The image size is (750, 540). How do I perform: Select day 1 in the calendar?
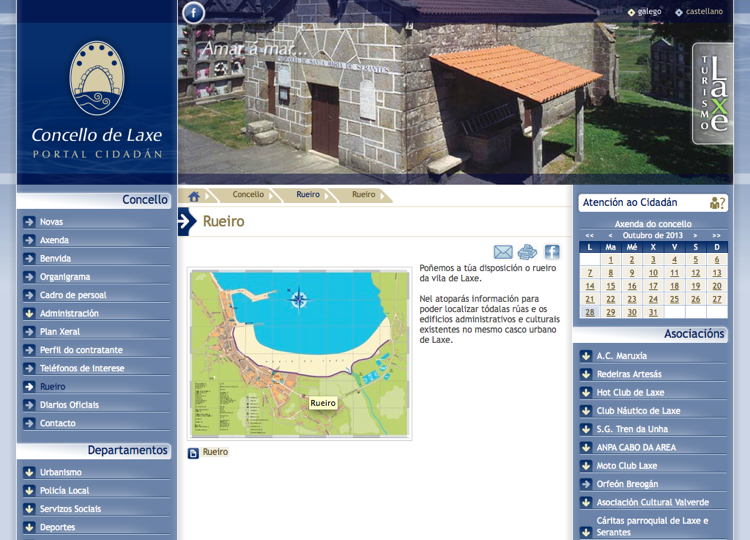611,260
